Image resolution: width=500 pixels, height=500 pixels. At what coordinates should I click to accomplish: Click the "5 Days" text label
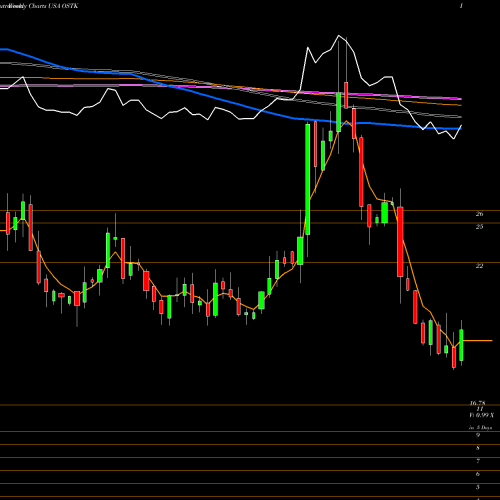tap(484, 428)
